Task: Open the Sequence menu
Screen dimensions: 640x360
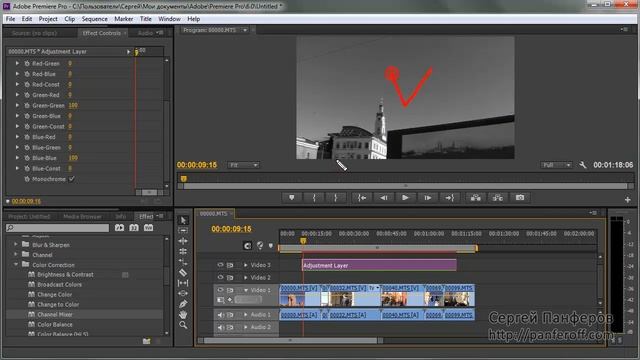Action: (x=94, y=19)
